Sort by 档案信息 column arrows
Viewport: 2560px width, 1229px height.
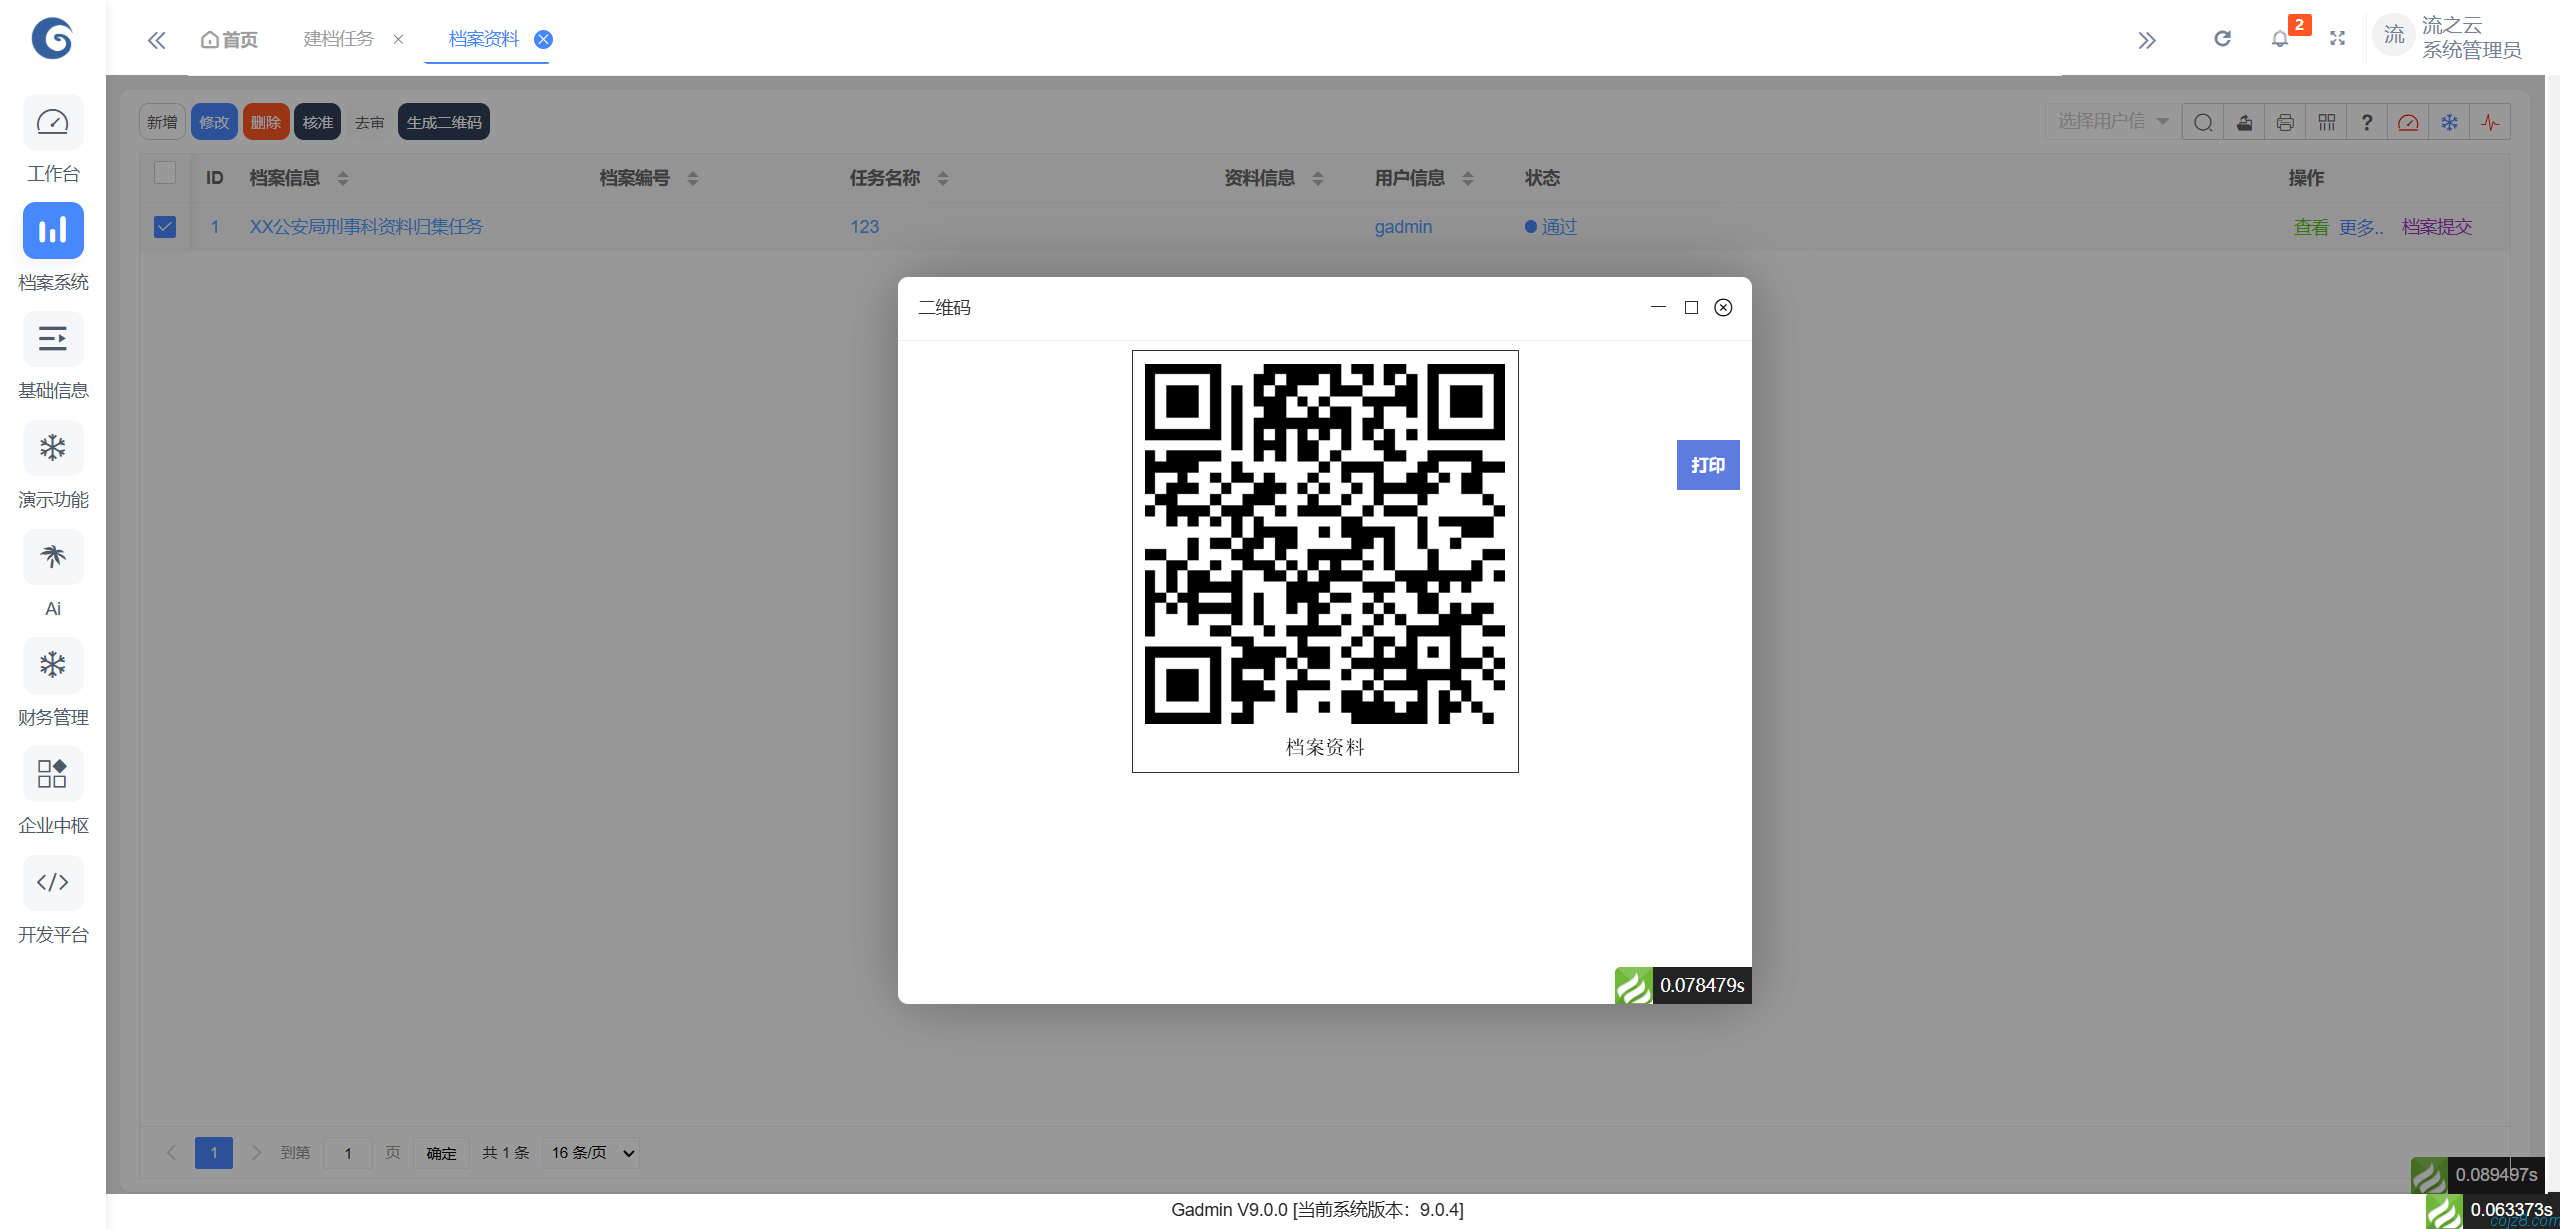click(343, 178)
